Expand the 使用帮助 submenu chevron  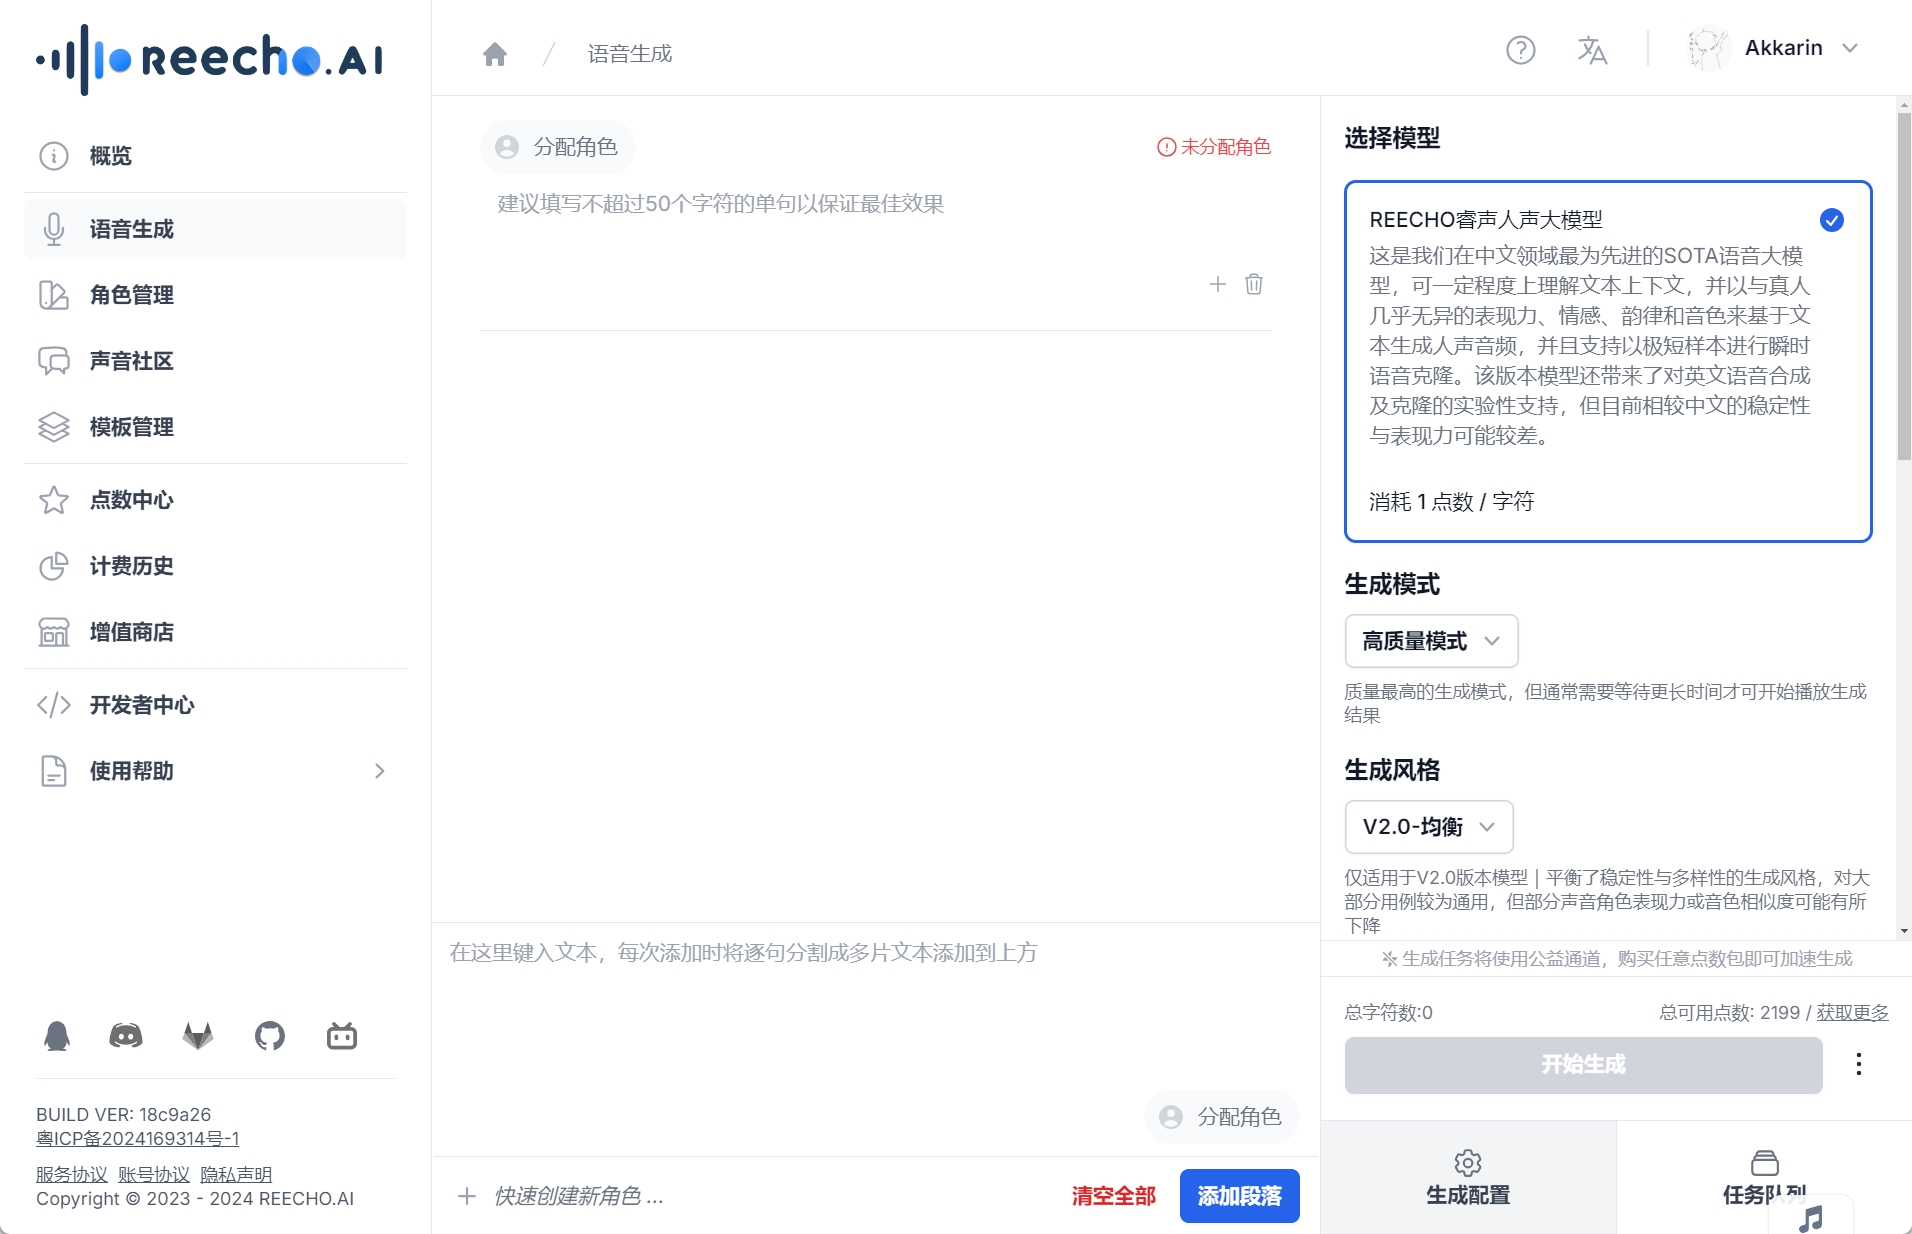[x=379, y=771]
